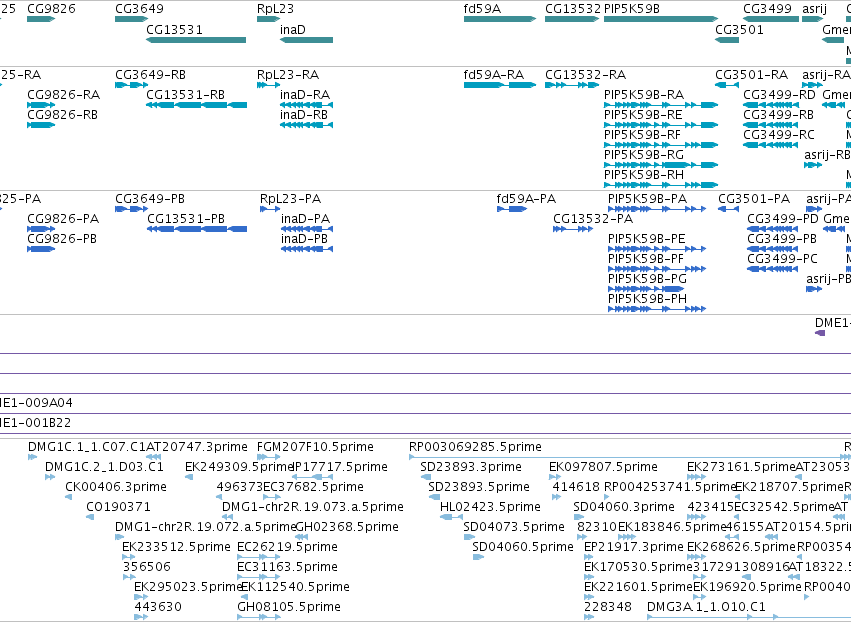Click the CG3649-PB protein
The image size is (851, 622).
pos(131,208)
